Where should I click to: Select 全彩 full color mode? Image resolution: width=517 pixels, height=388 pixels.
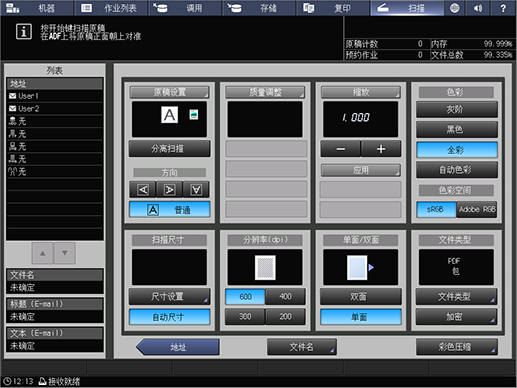457,150
